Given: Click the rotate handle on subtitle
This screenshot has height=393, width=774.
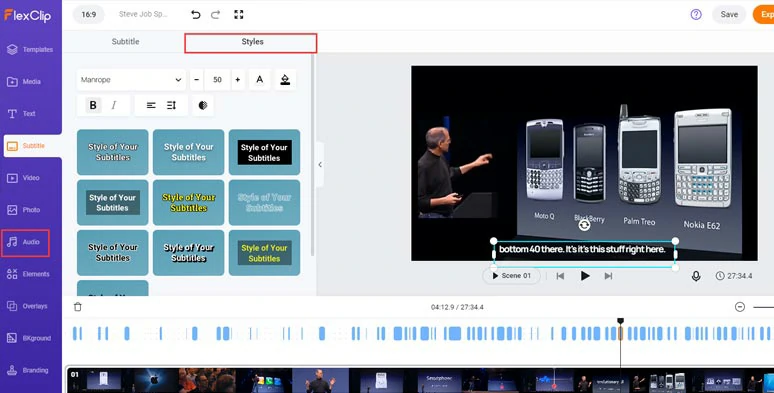Looking at the screenshot, I should (x=584, y=226).
